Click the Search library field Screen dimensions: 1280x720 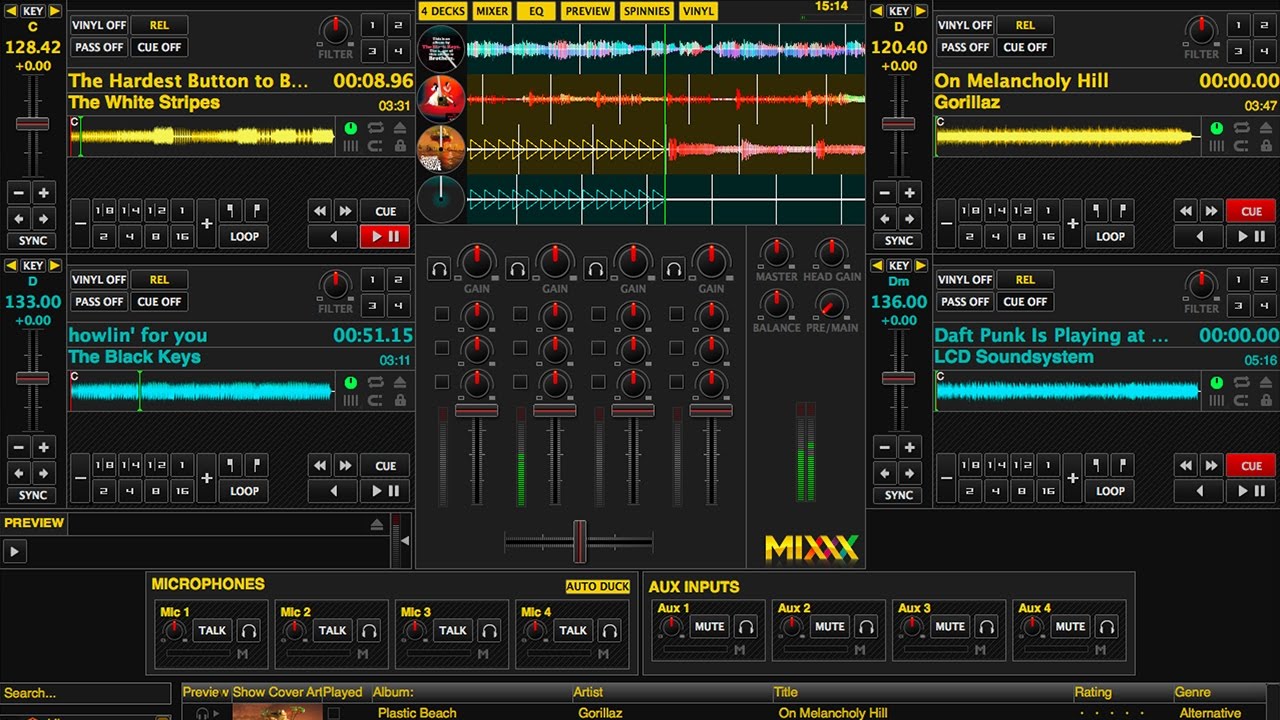tap(86, 693)
